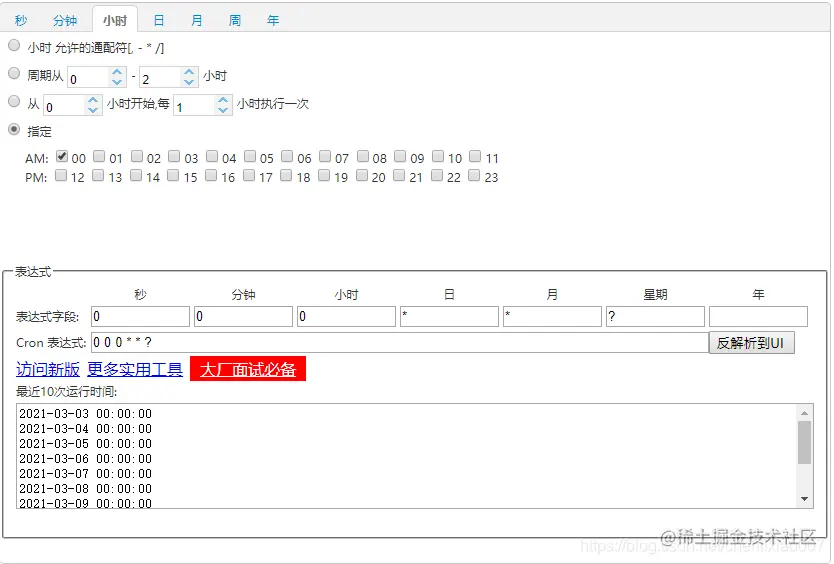The width and height of the screenshot is (834, 564).
Task: Switch to the 秒 tab
Action: pos(21,20)
